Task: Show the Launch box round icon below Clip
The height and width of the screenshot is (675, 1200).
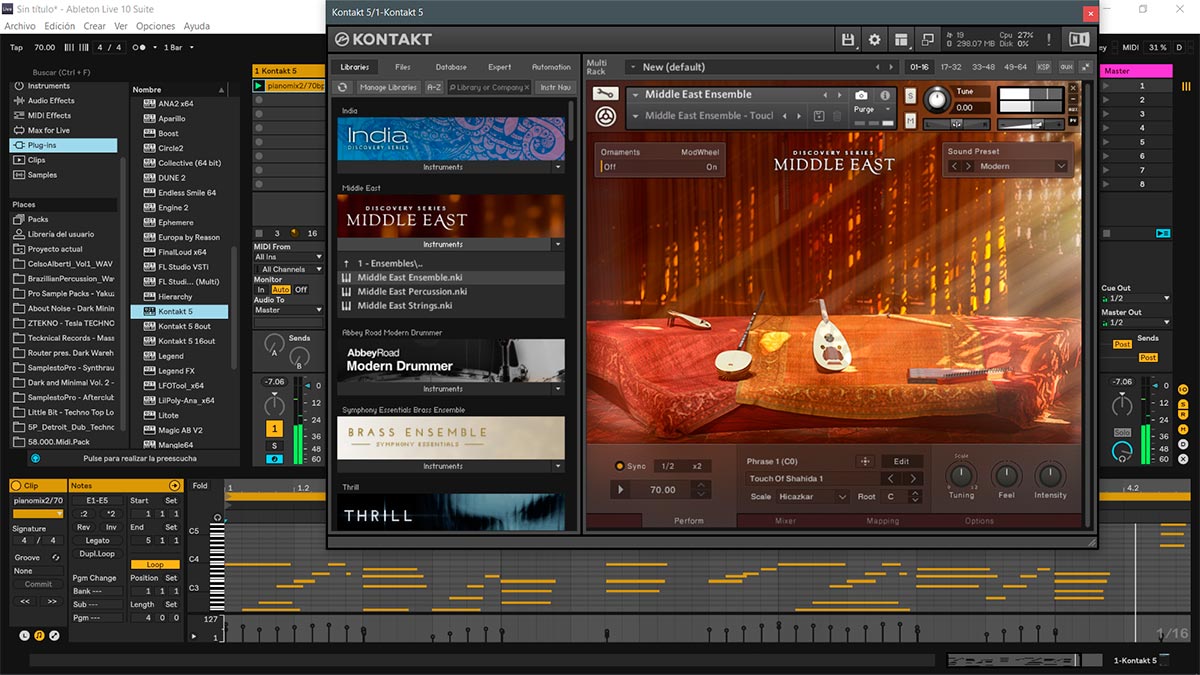Action: [x=25, y=635]
